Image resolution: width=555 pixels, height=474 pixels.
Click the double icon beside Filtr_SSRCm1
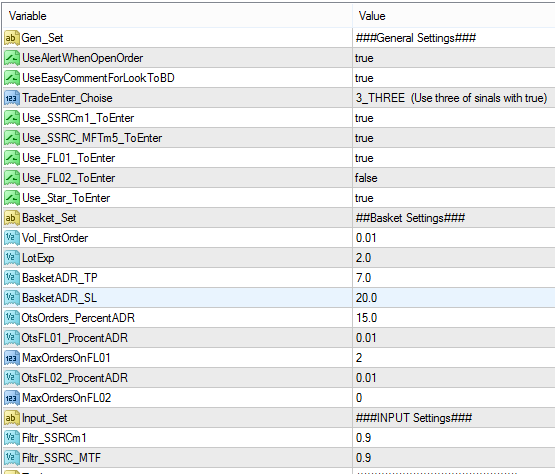click(x=11, y=438)
